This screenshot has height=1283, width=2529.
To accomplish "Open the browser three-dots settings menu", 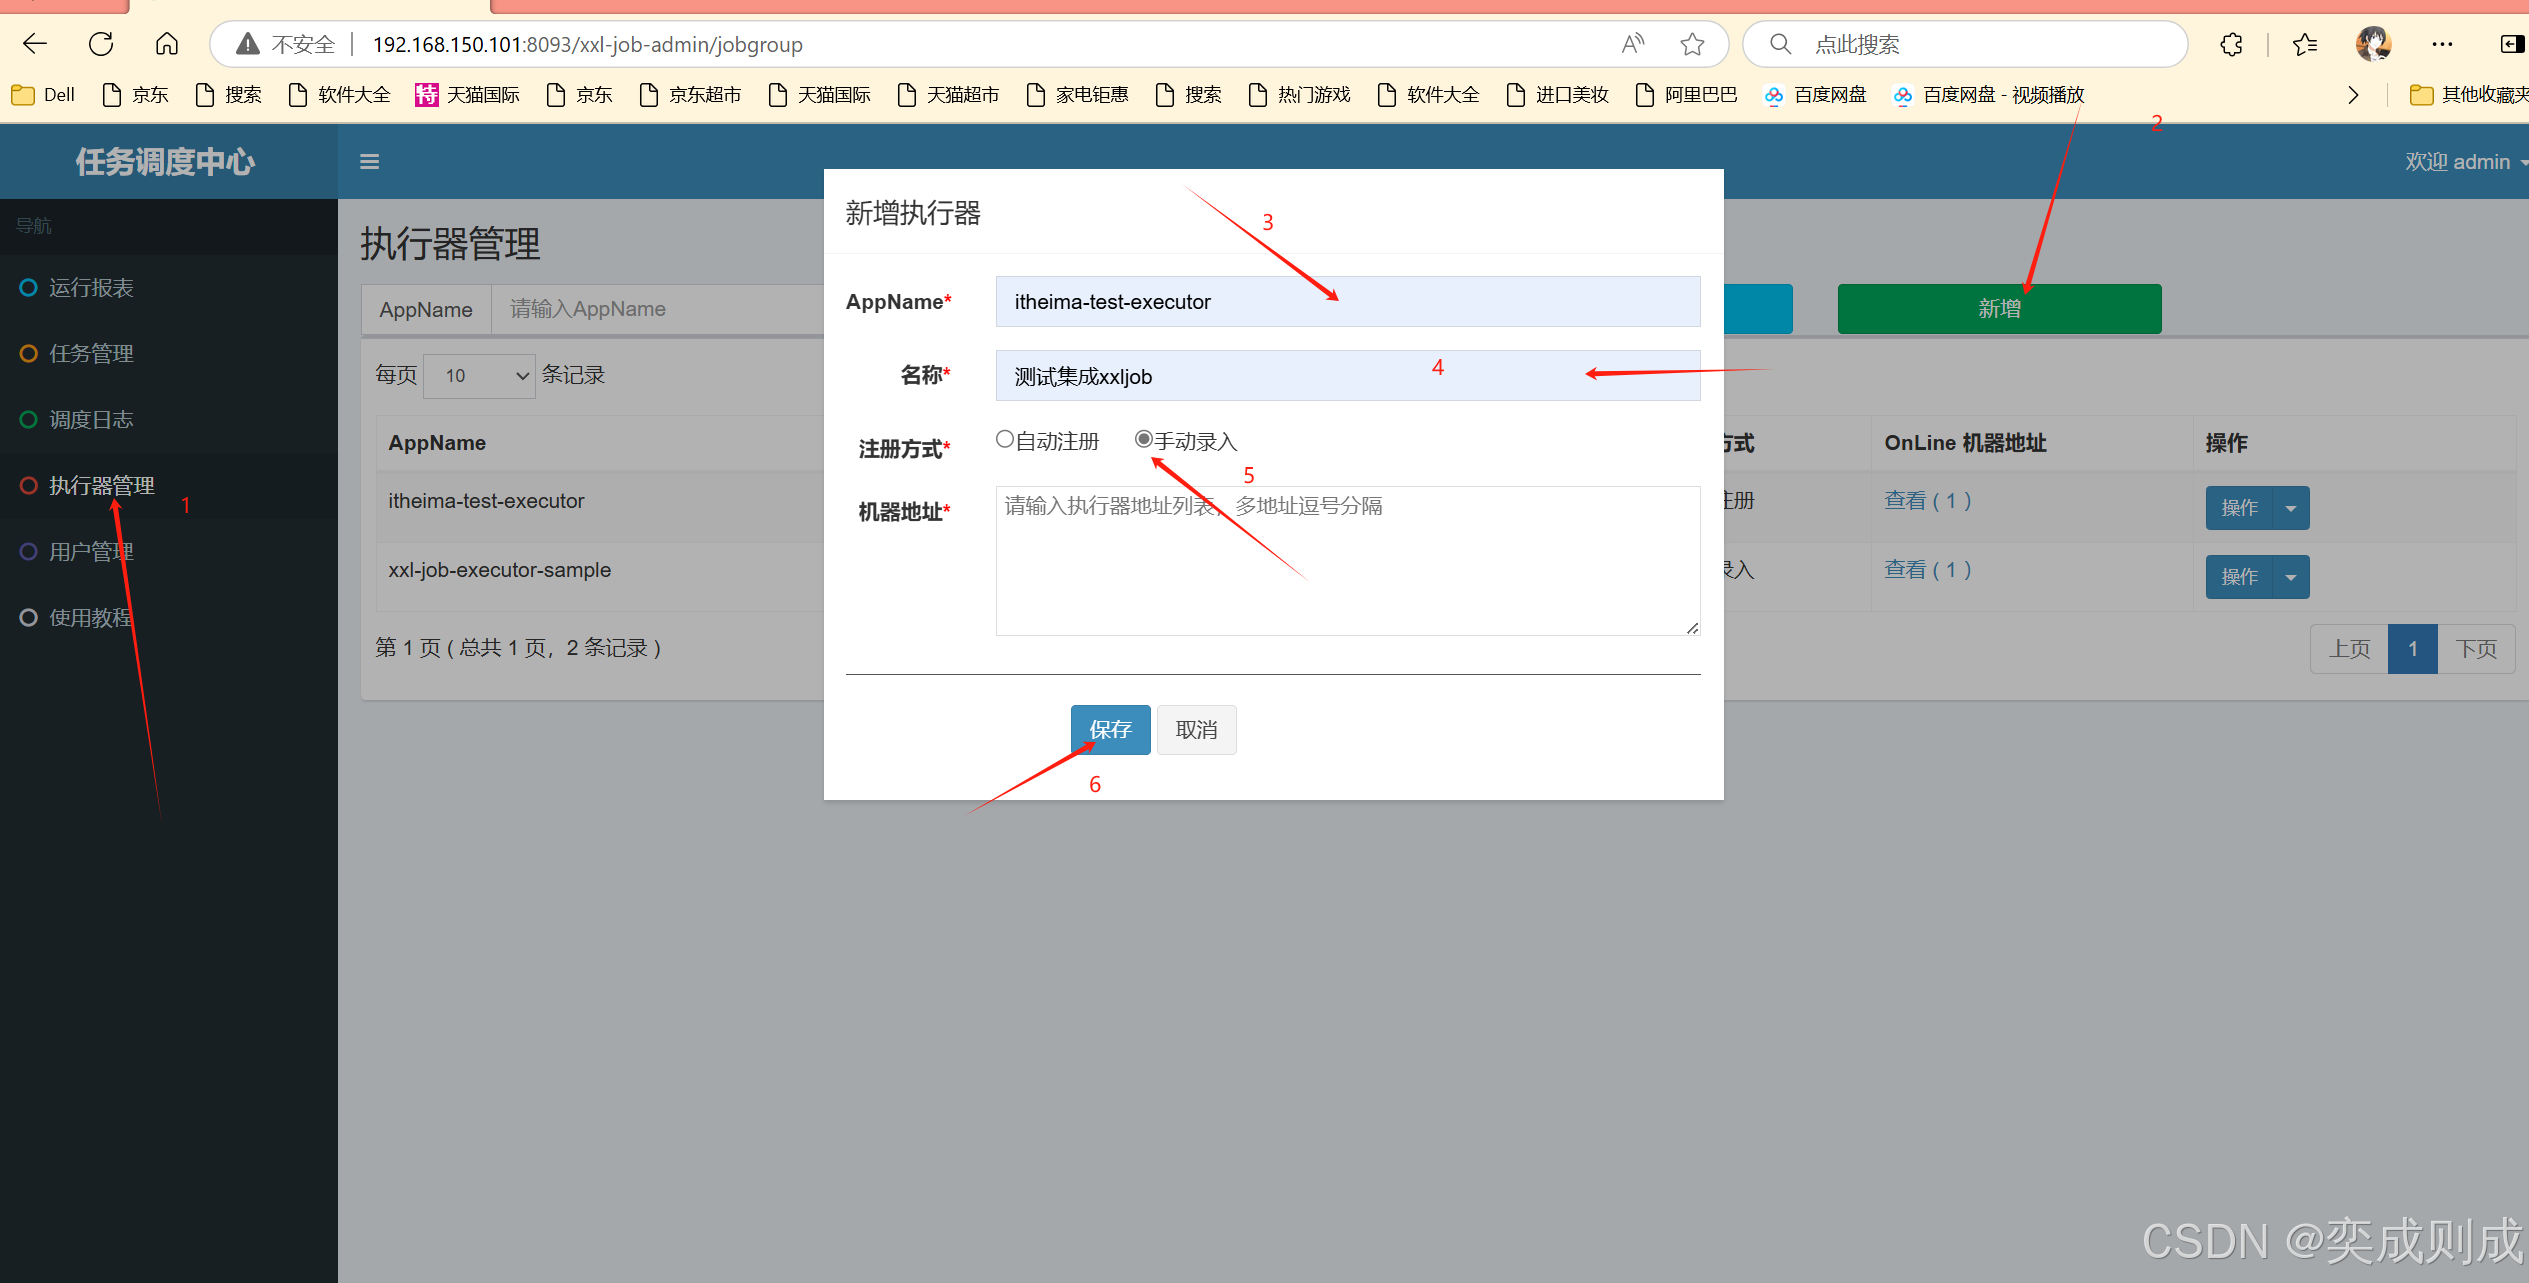I will 2442,44.
